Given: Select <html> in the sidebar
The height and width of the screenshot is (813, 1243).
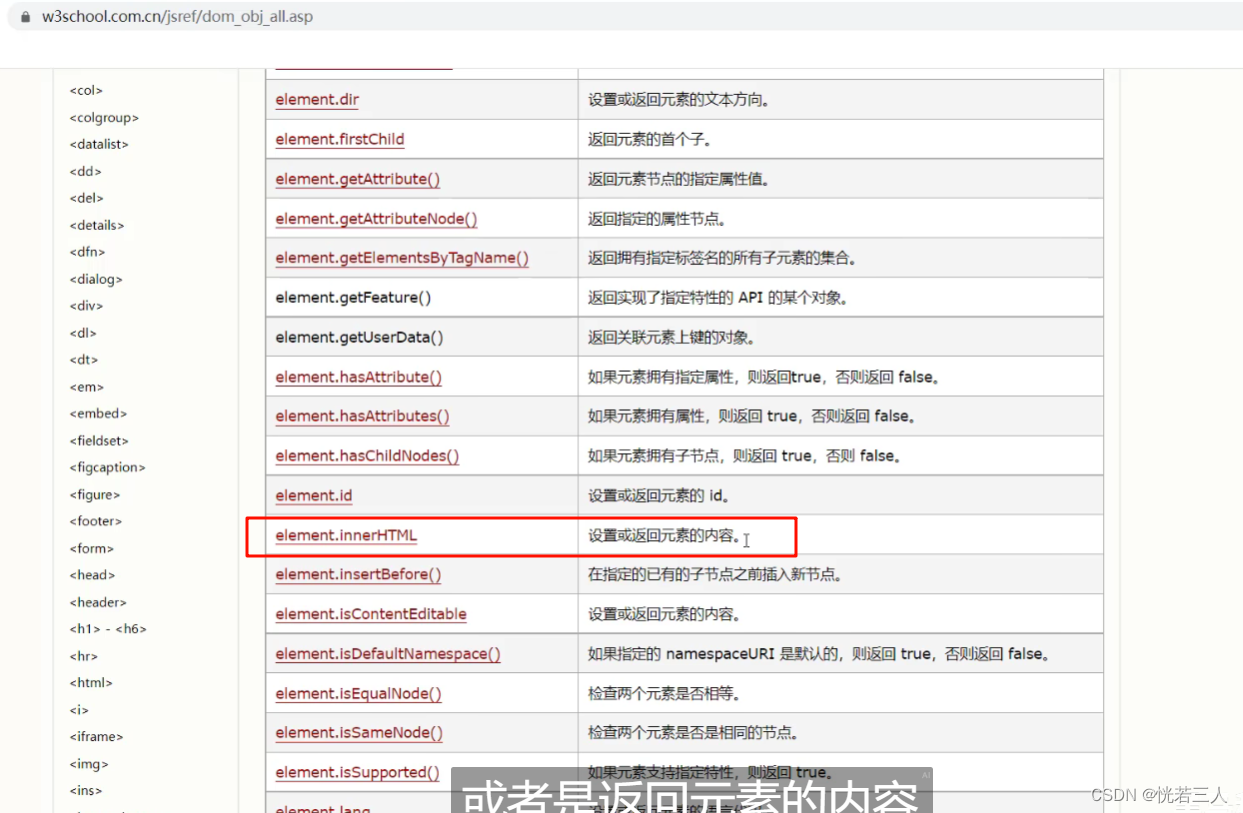Looking at the screenshot, I should (91, 683).
